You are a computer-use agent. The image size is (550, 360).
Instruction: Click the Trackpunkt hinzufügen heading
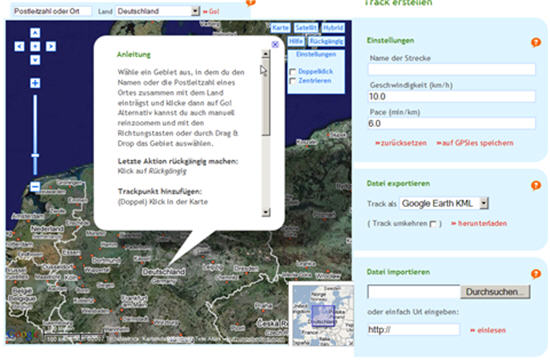[160, 192]
